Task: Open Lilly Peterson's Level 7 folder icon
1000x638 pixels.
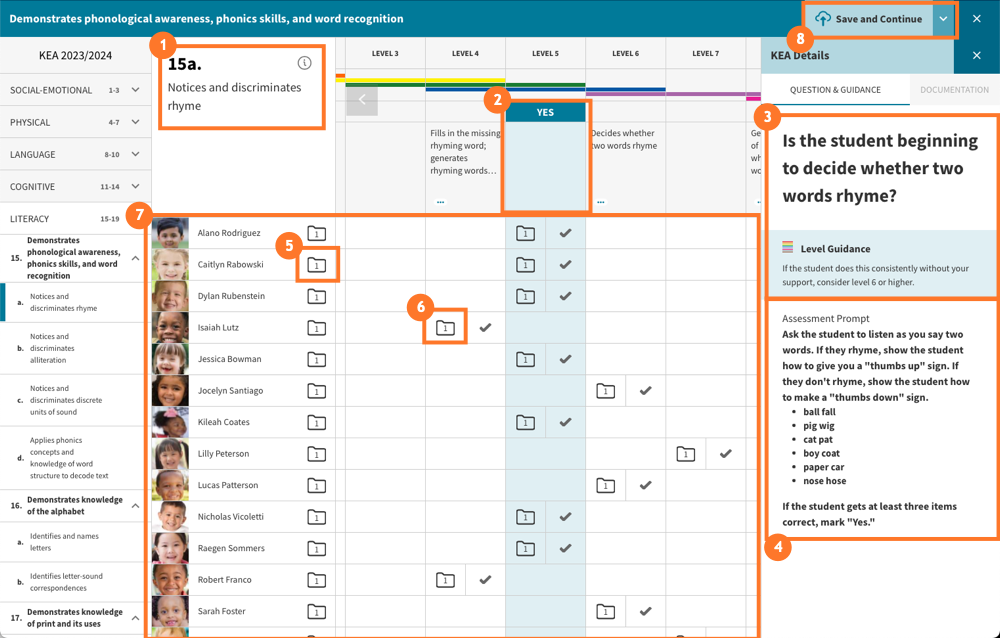Action: tap(685, 454)
